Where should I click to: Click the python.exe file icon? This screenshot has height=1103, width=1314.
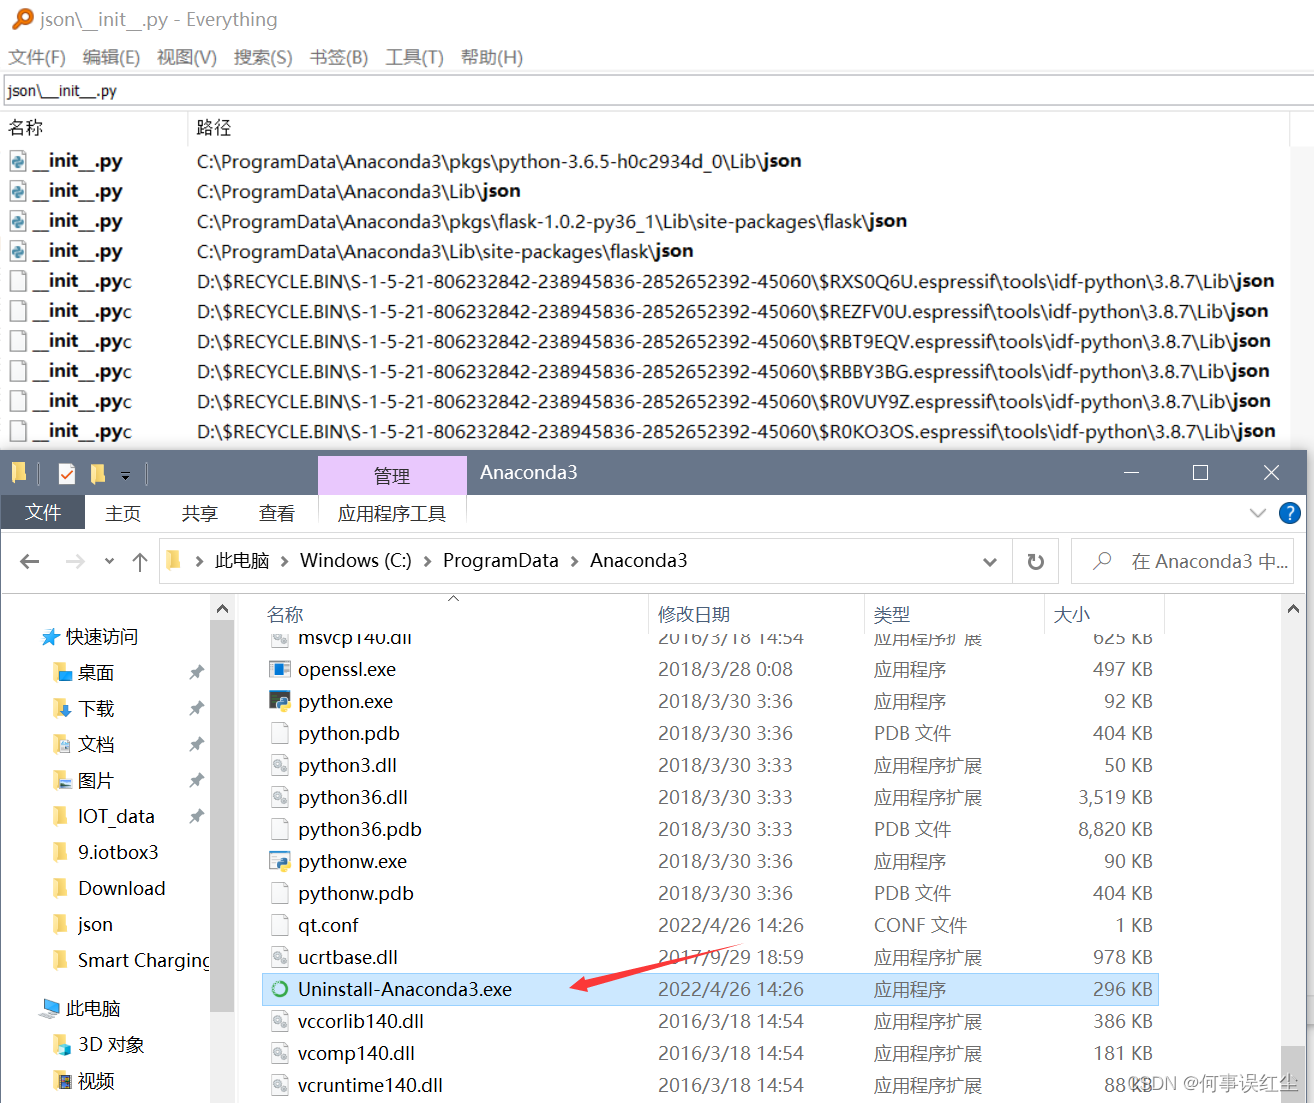point(280,701)
